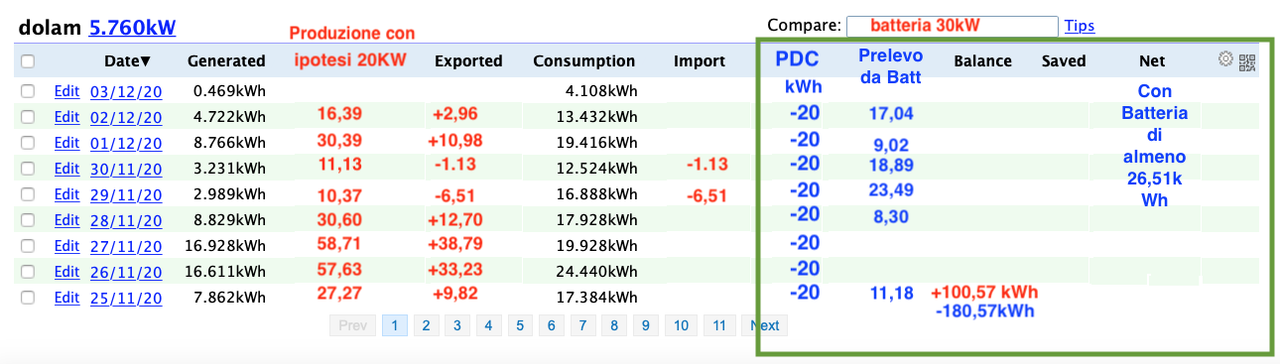Viewport: 1280px width, 364px height.
Task: Open the 29/11/20 date link
Action: [126, 194]
